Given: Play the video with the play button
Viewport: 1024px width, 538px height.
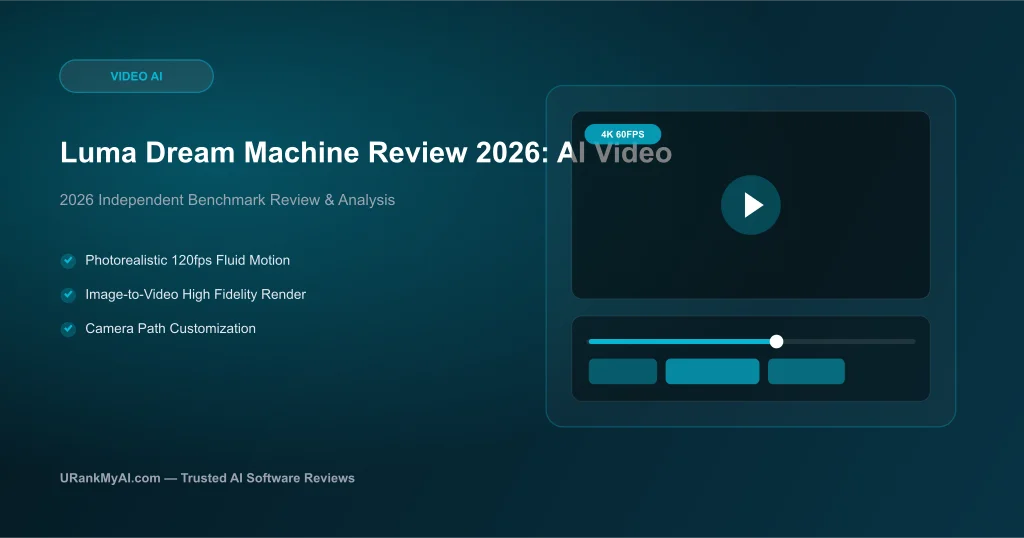Looking at the screenshot, I should point(750,205).
